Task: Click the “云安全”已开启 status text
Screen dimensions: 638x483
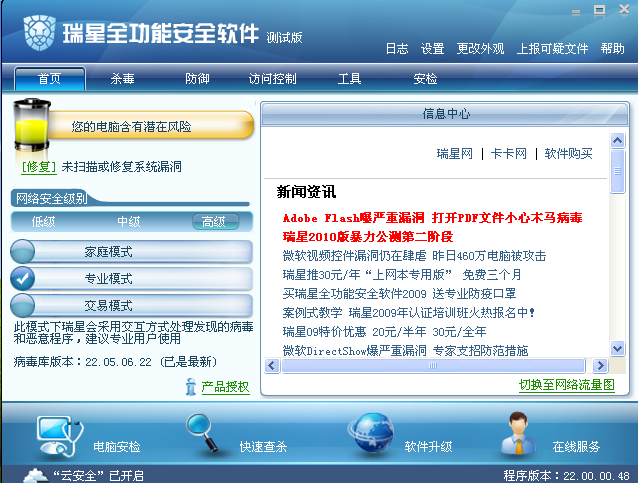Action: pos(98,476)
